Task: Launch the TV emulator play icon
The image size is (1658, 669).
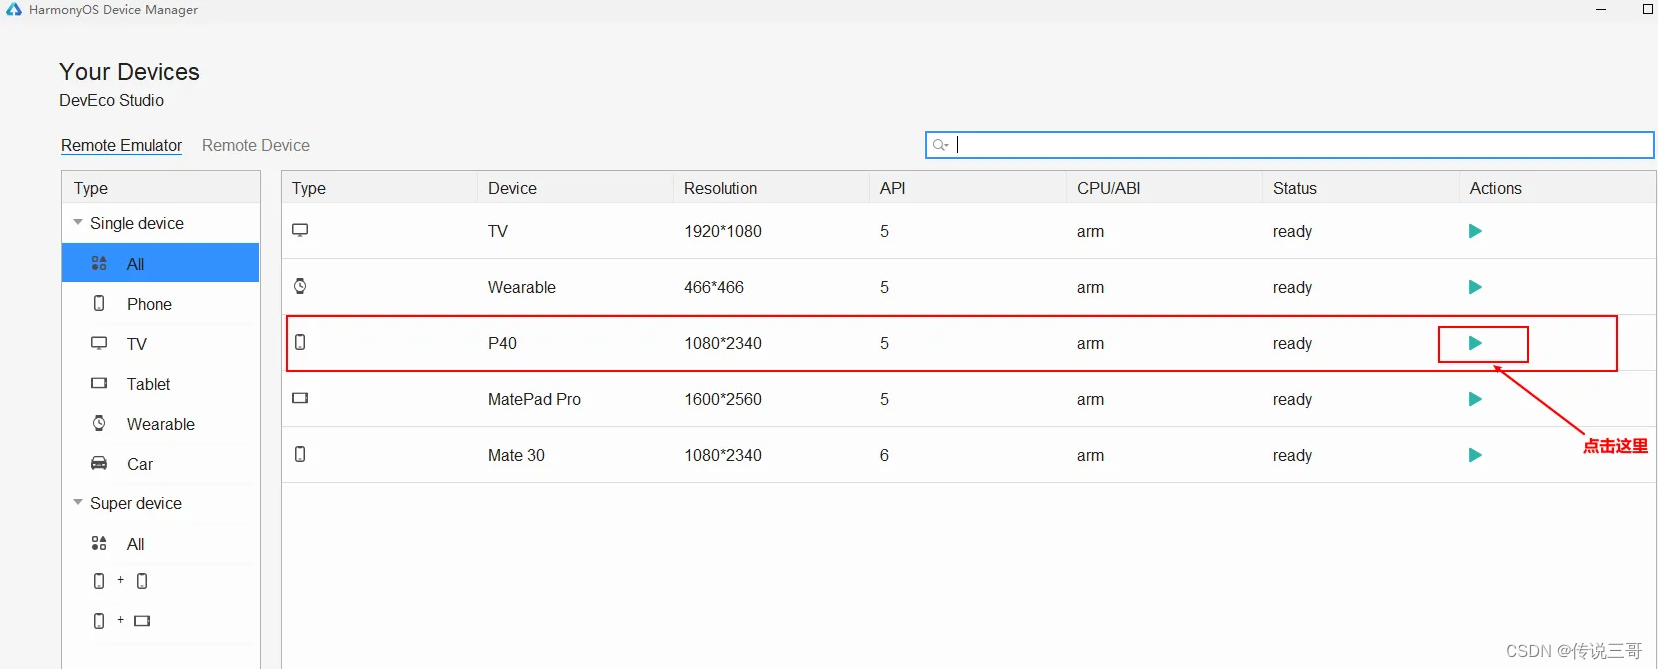Action: (1475, 231)
